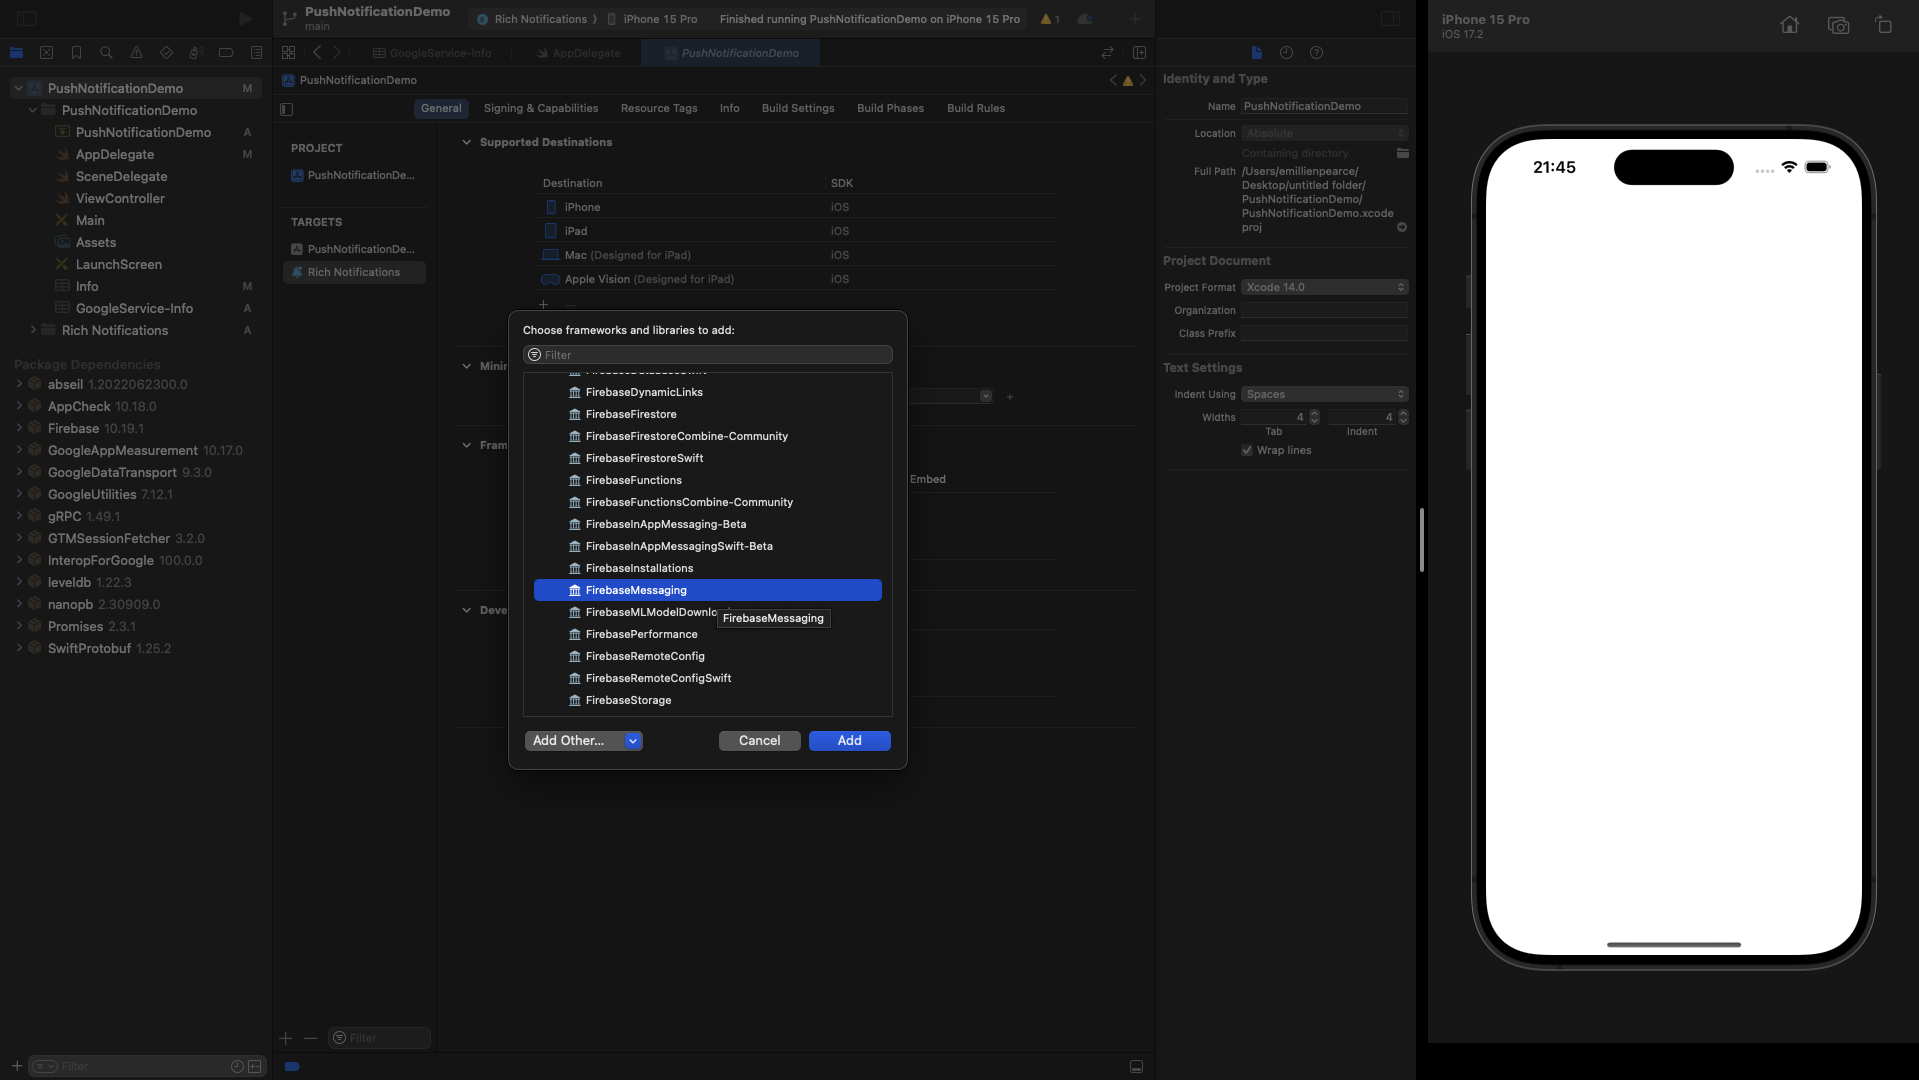Open the Build Phases tab
1919x1080 pixels.
tap(890, 108)
